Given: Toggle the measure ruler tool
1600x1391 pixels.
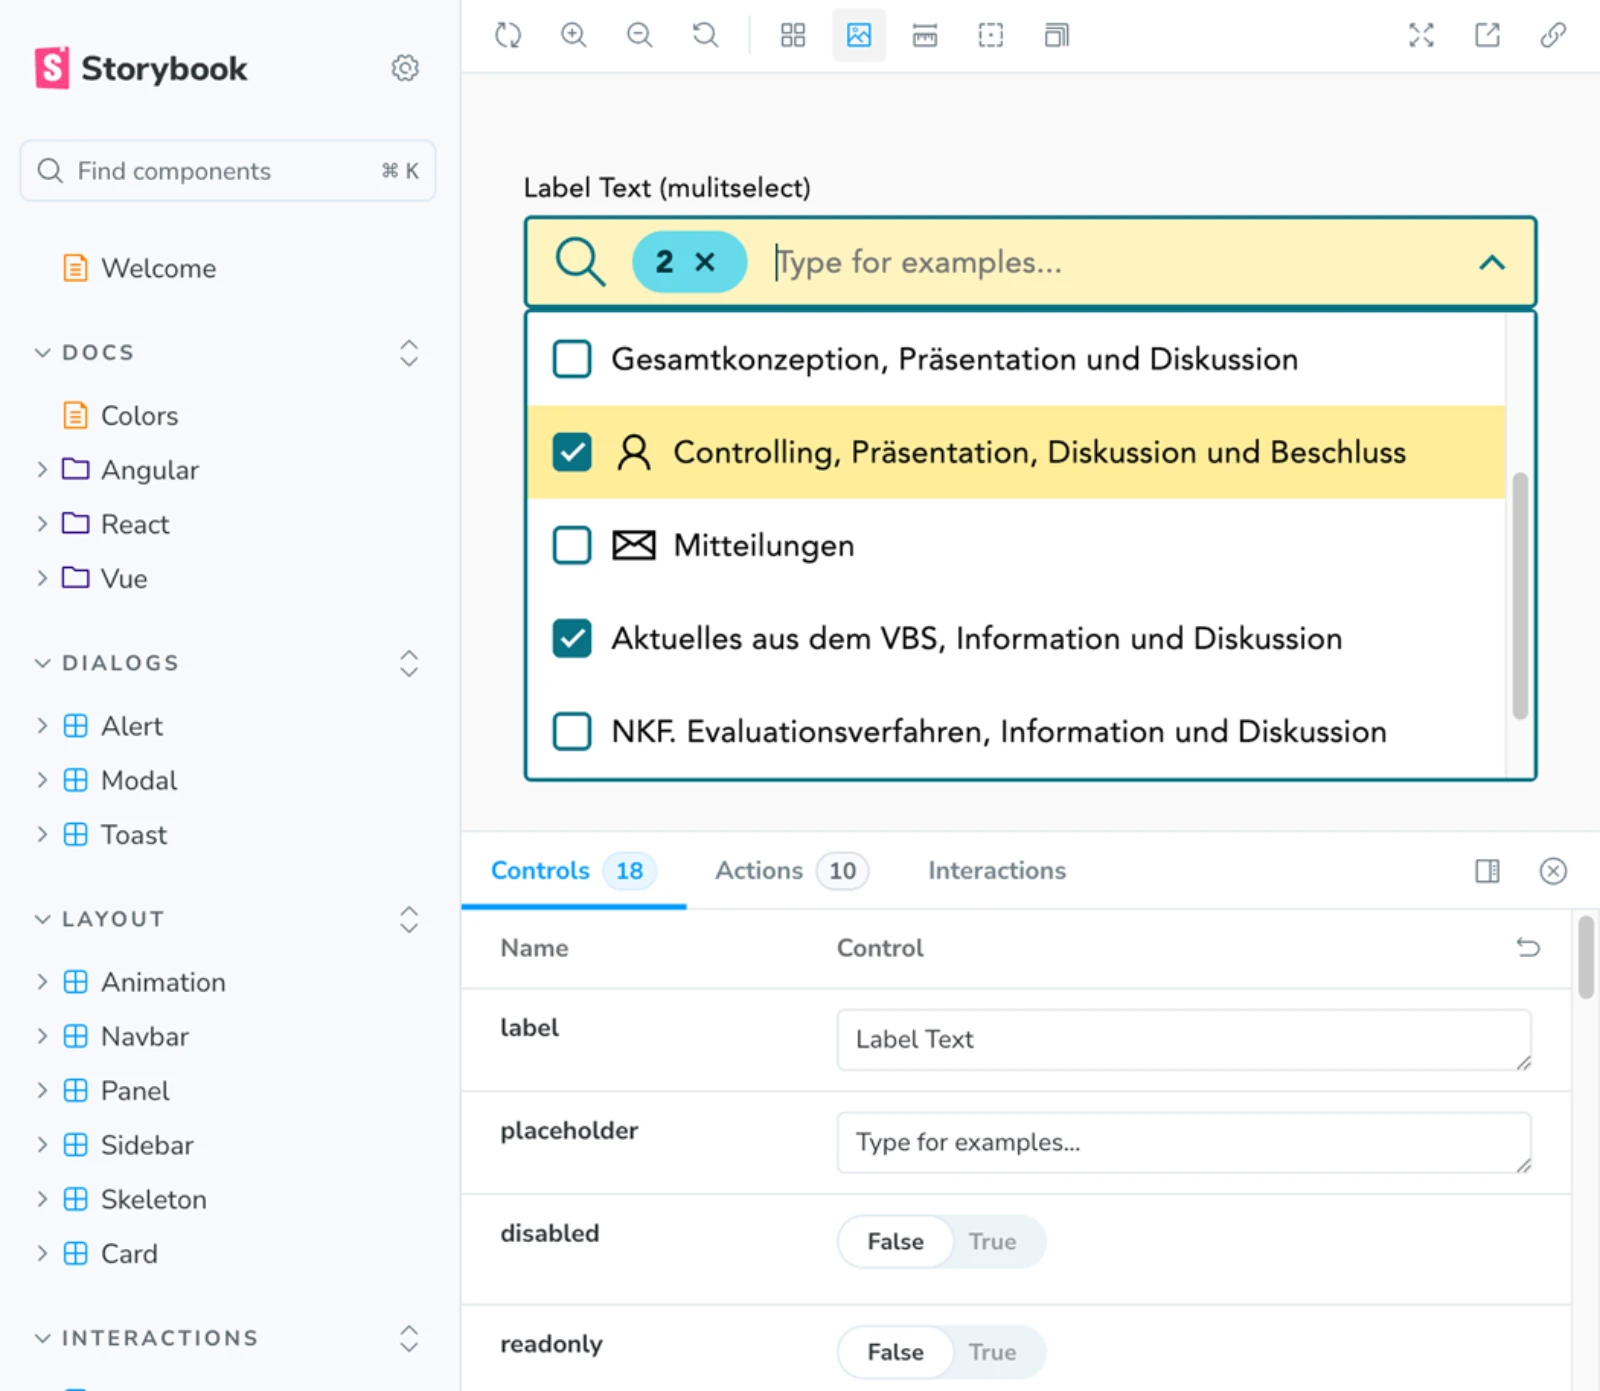Looking at the screenshot, I should [x=925, y=36].
